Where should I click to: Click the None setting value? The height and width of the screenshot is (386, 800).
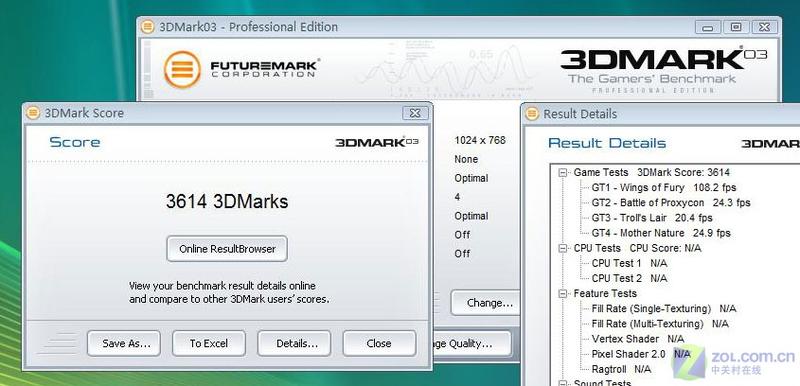pyautogui.click(x=466, y=159)
